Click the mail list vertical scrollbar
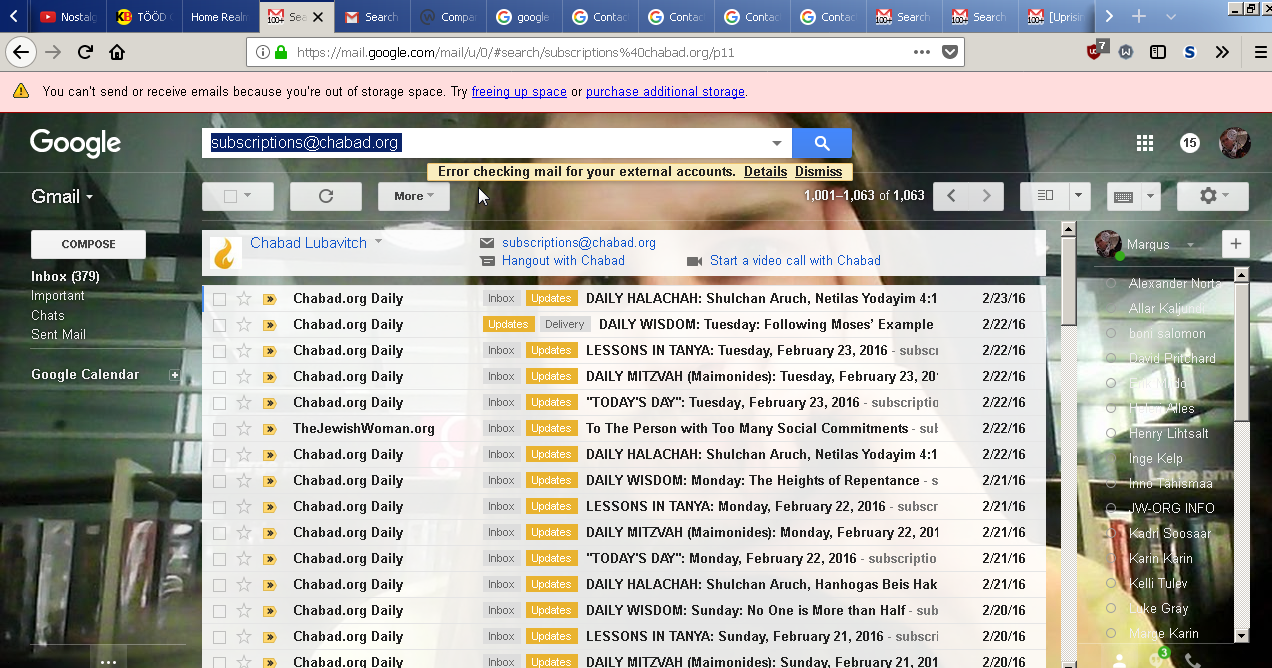The image size is (1272, 668). click(x=1068, y=281)
